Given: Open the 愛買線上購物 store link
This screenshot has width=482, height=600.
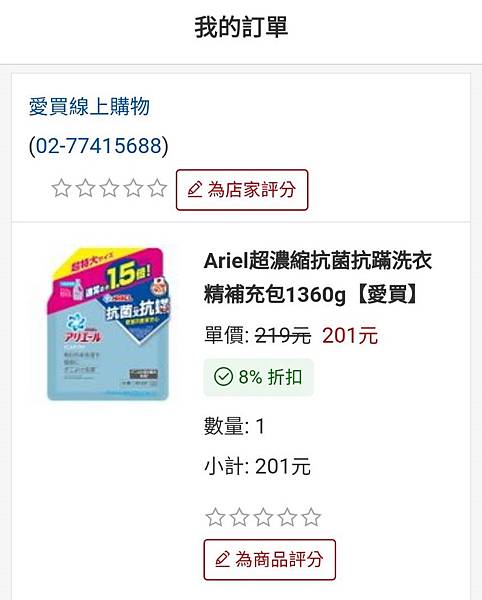Looking at the screenshot, I should click(90, 106).
